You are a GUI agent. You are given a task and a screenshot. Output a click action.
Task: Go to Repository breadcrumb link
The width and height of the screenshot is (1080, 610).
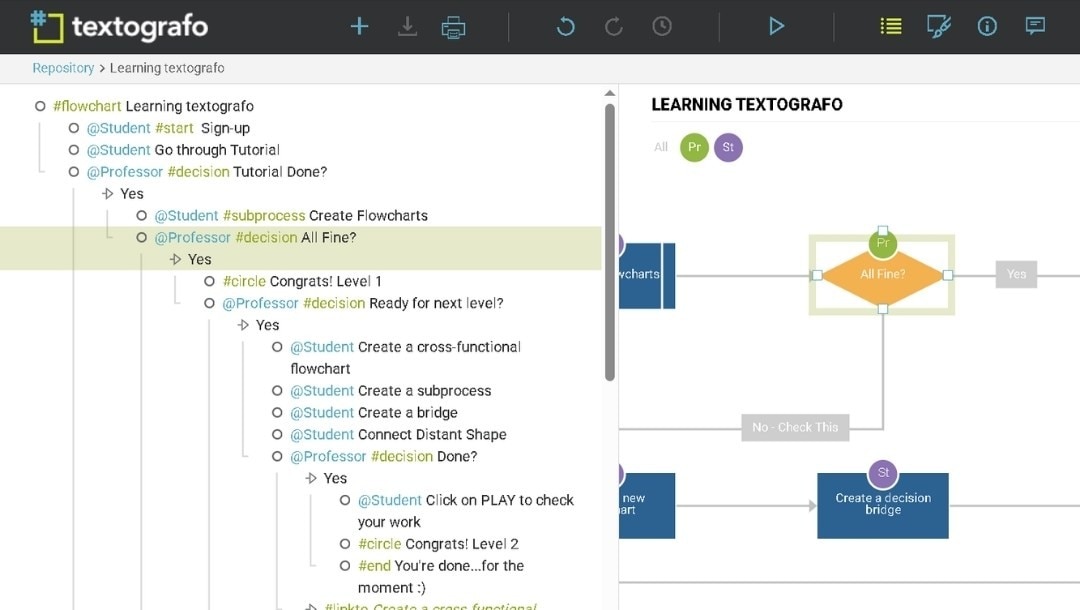pos(63,67)
